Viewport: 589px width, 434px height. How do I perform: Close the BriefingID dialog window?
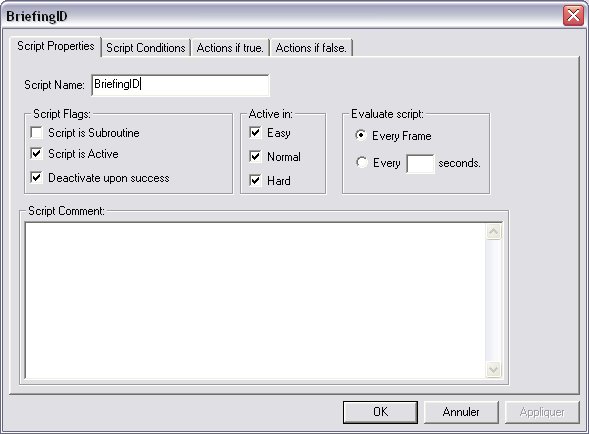[573, 16]
